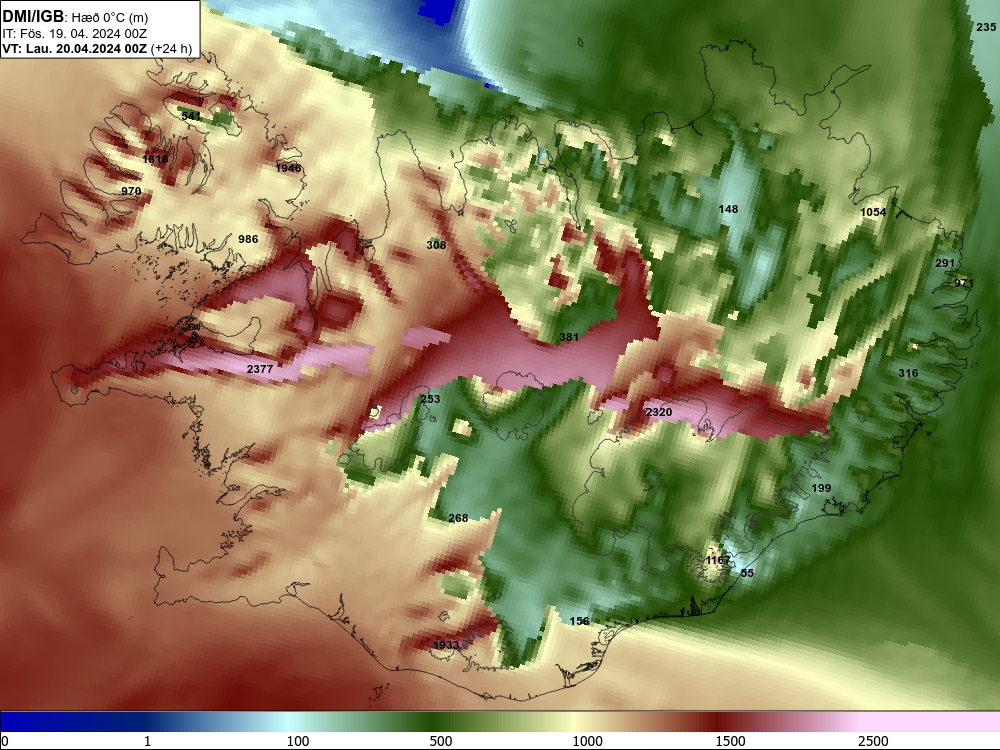The image size is (1000, 750).
Task: Click the 970 value on the map
Action: coord(131,191)
